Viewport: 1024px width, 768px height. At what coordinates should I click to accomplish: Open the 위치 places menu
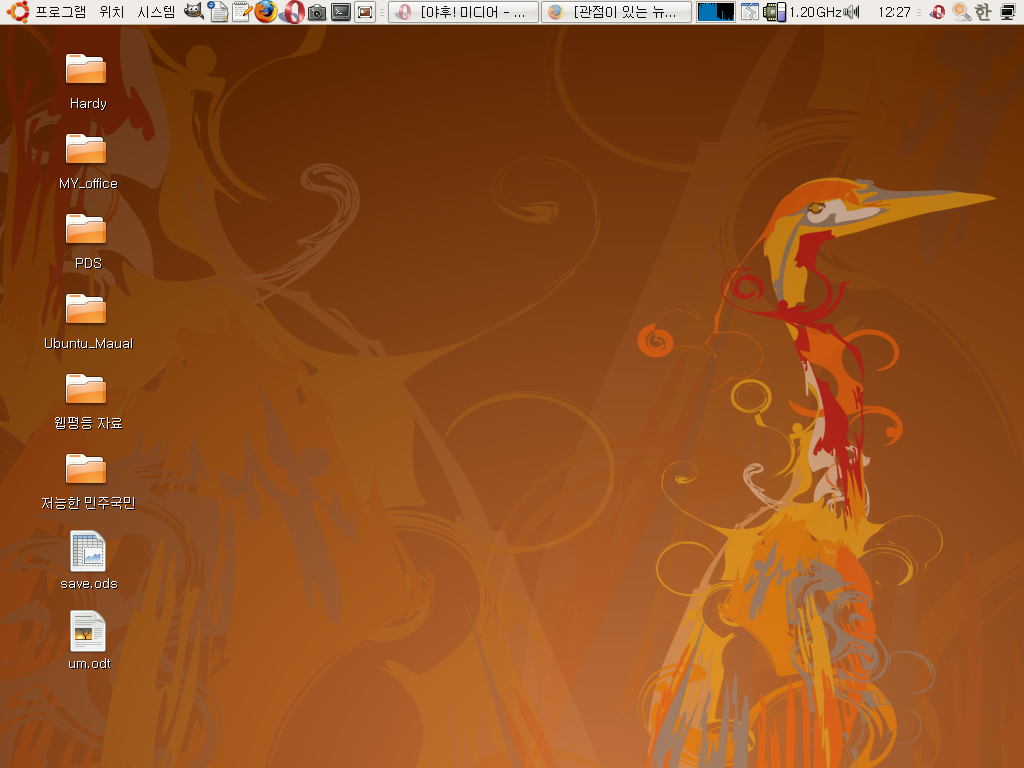click(x=112, y=12)
